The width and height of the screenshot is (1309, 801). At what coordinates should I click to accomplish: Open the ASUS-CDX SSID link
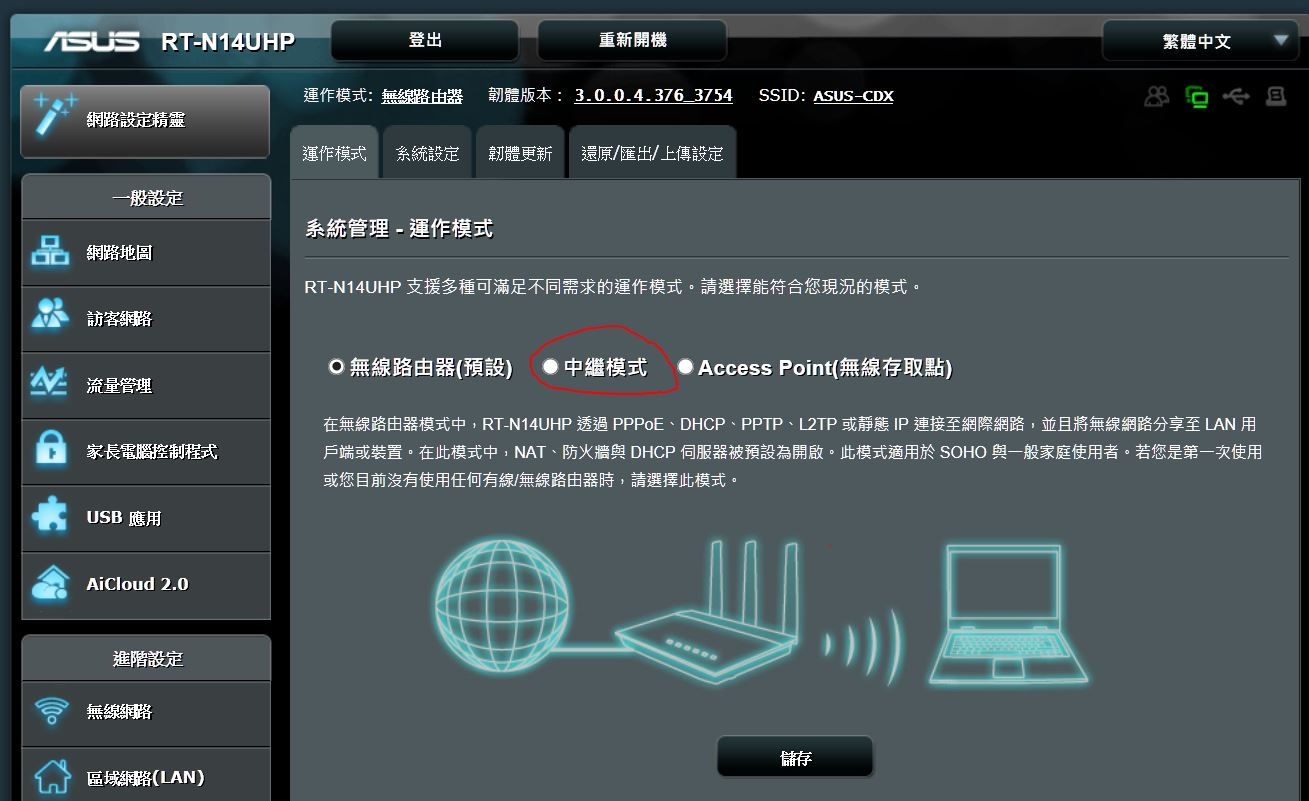[853, 96]
